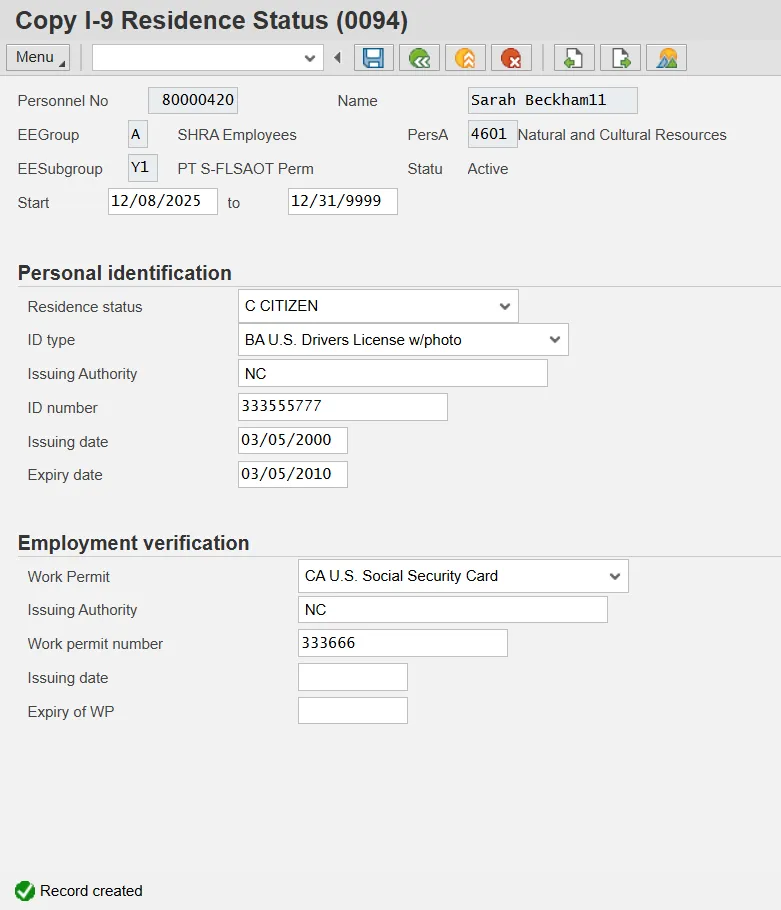Click the Save disk icon
This screenshot has height=910, width=781.
point(373,58)
